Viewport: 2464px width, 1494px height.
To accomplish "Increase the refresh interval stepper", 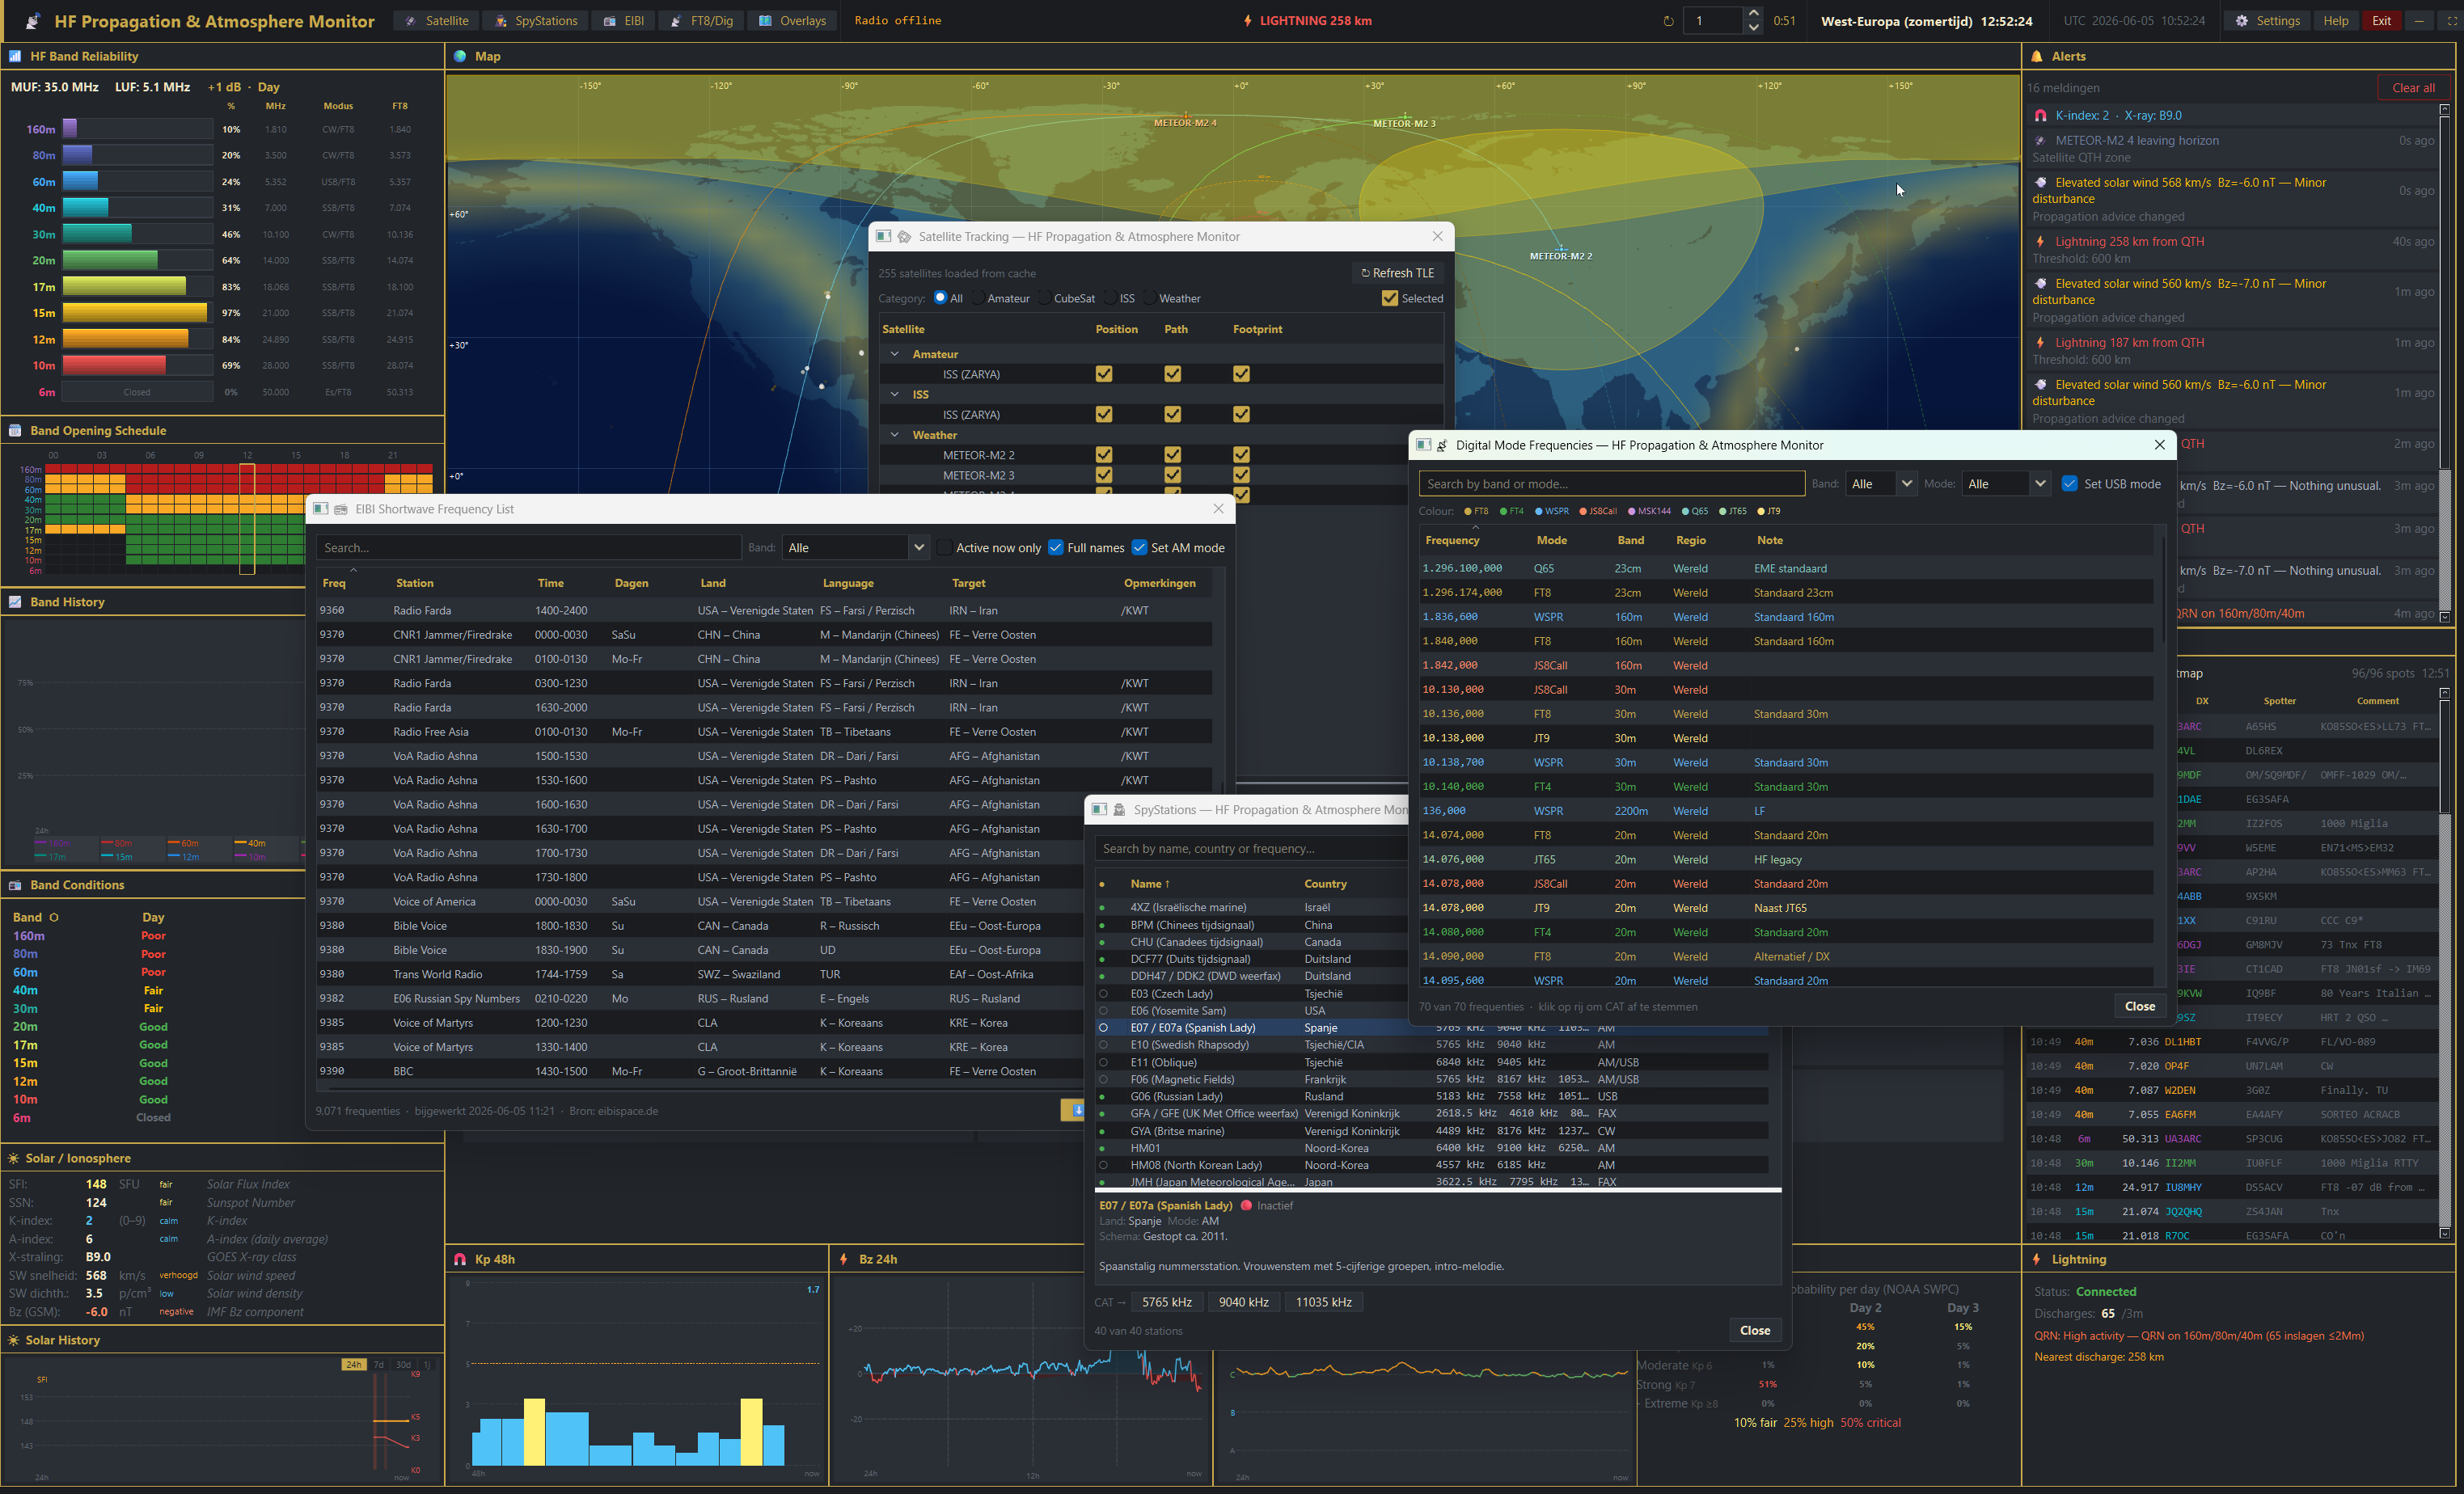I will [x=1752, y=14].
